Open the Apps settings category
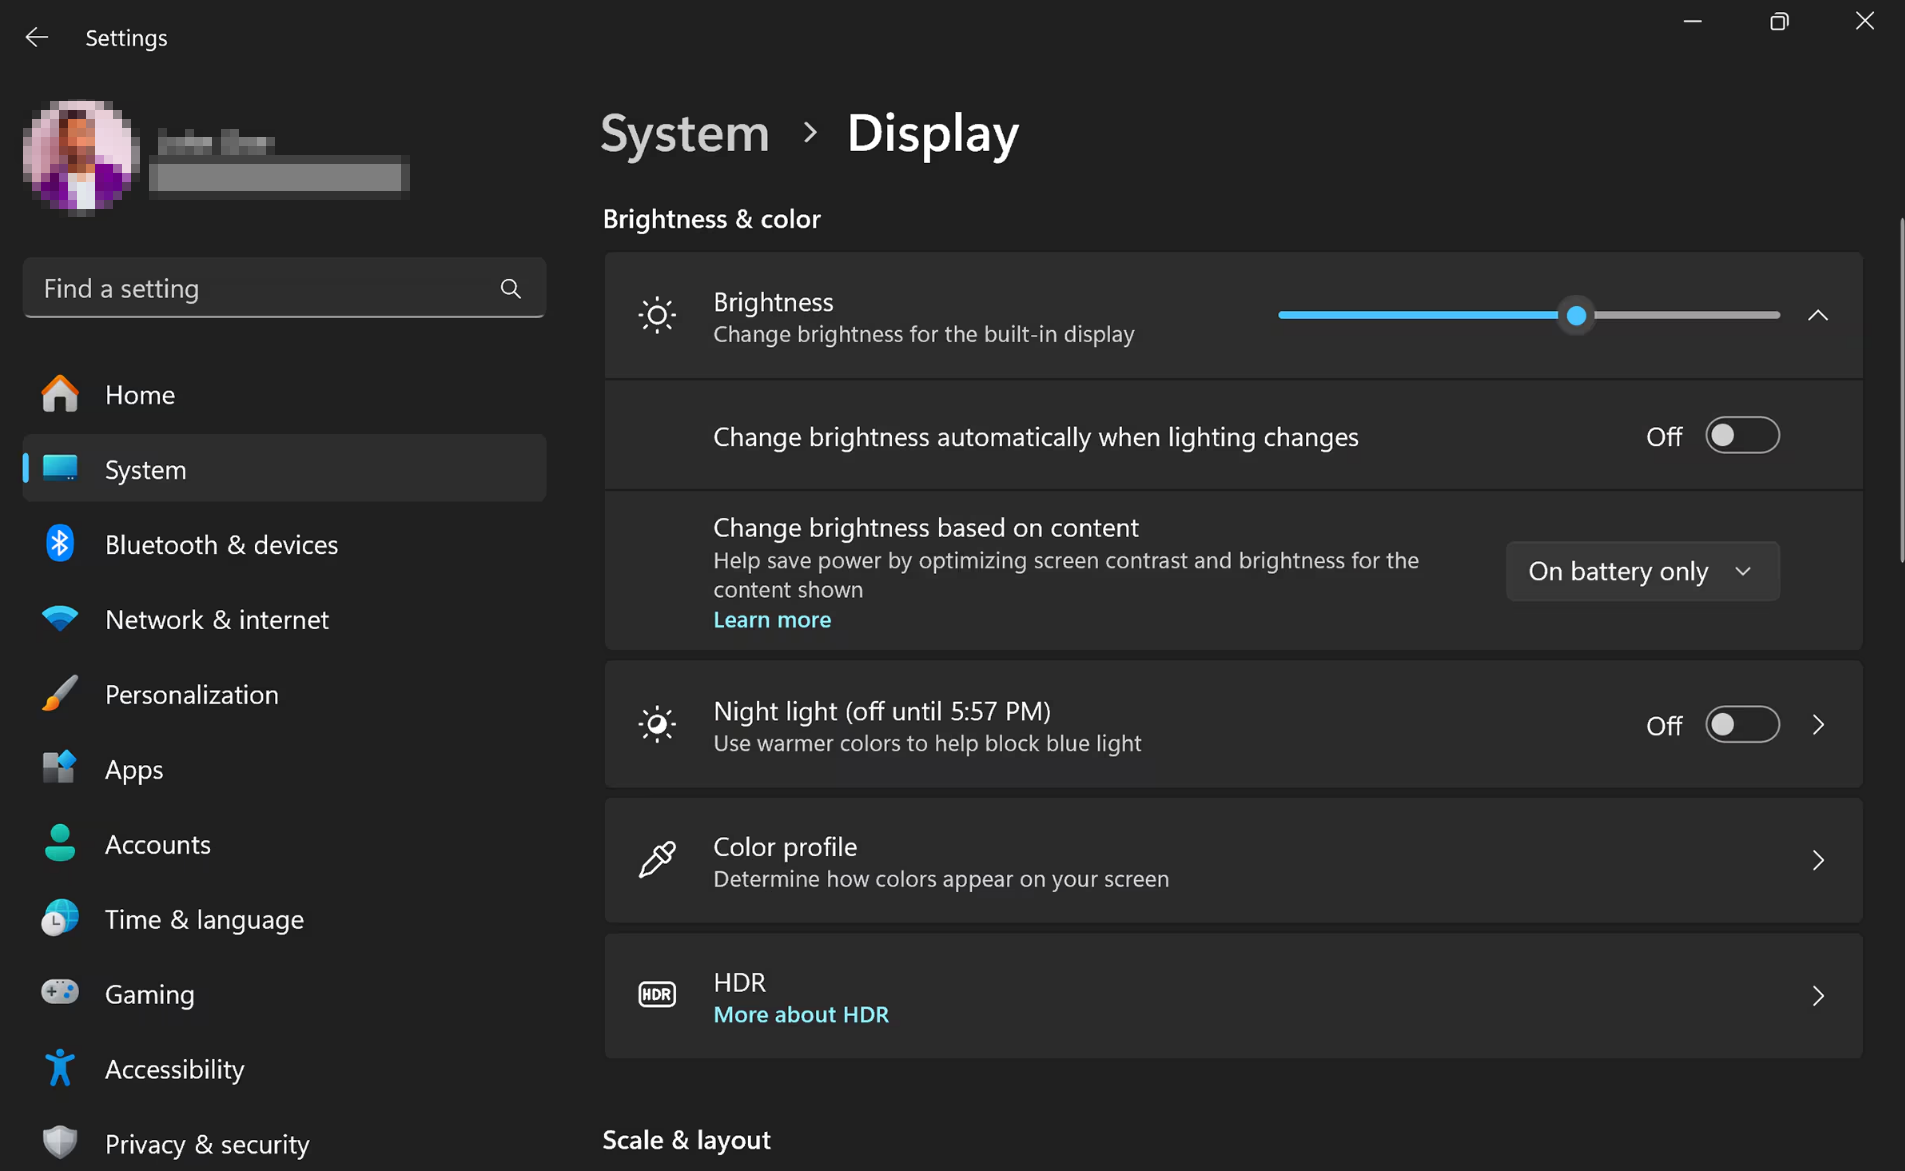This screenshot has height=1171, width=1905. [x=133, y=769]
